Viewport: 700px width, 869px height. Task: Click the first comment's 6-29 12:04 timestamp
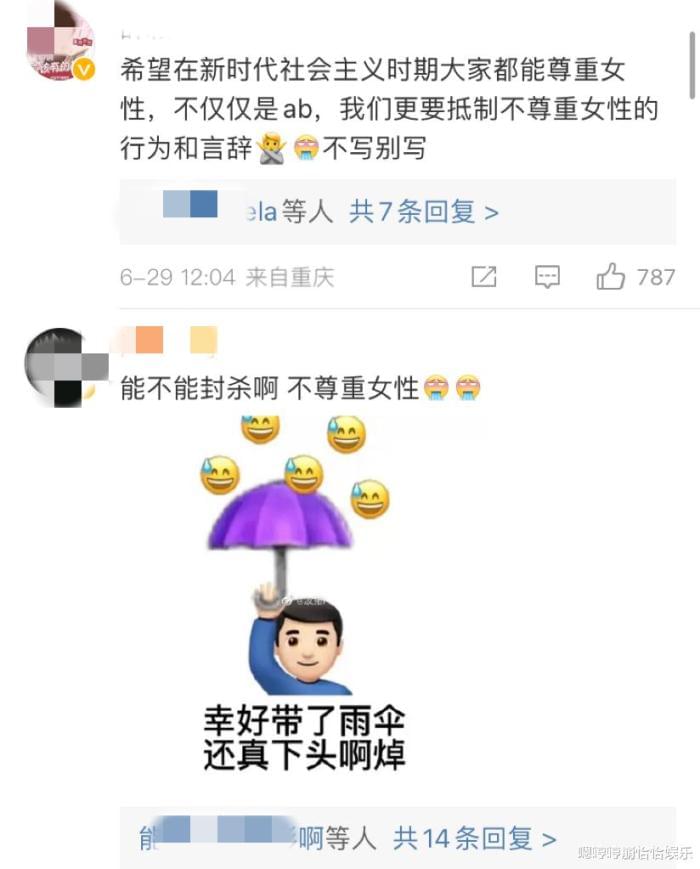point(178,277)
